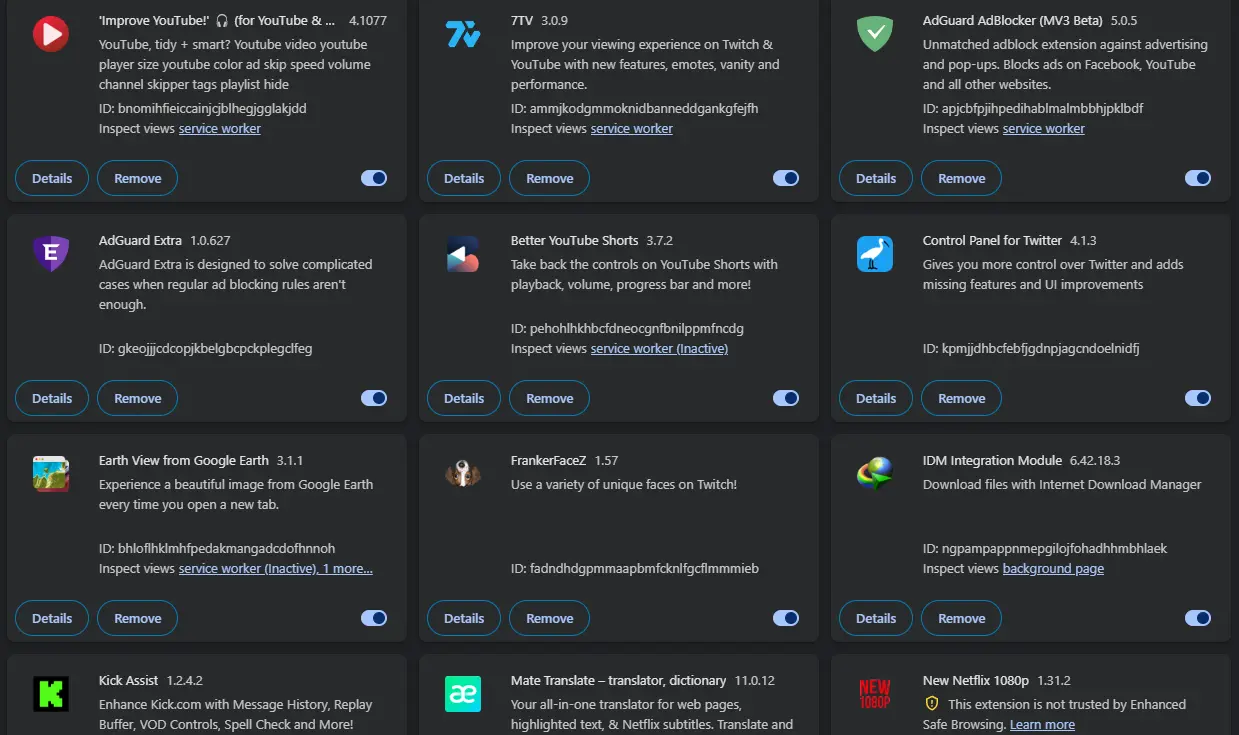
Task: Click the 7TV extension icon
Action: 462,34
